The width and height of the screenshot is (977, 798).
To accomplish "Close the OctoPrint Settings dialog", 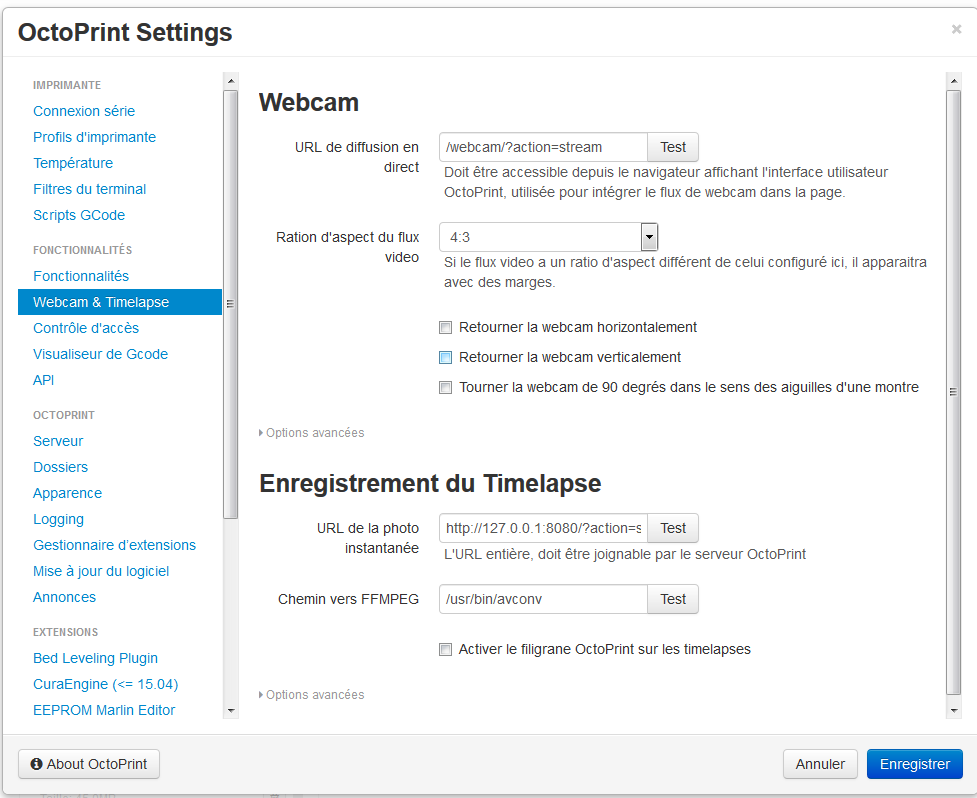I will tap(956, 30).
